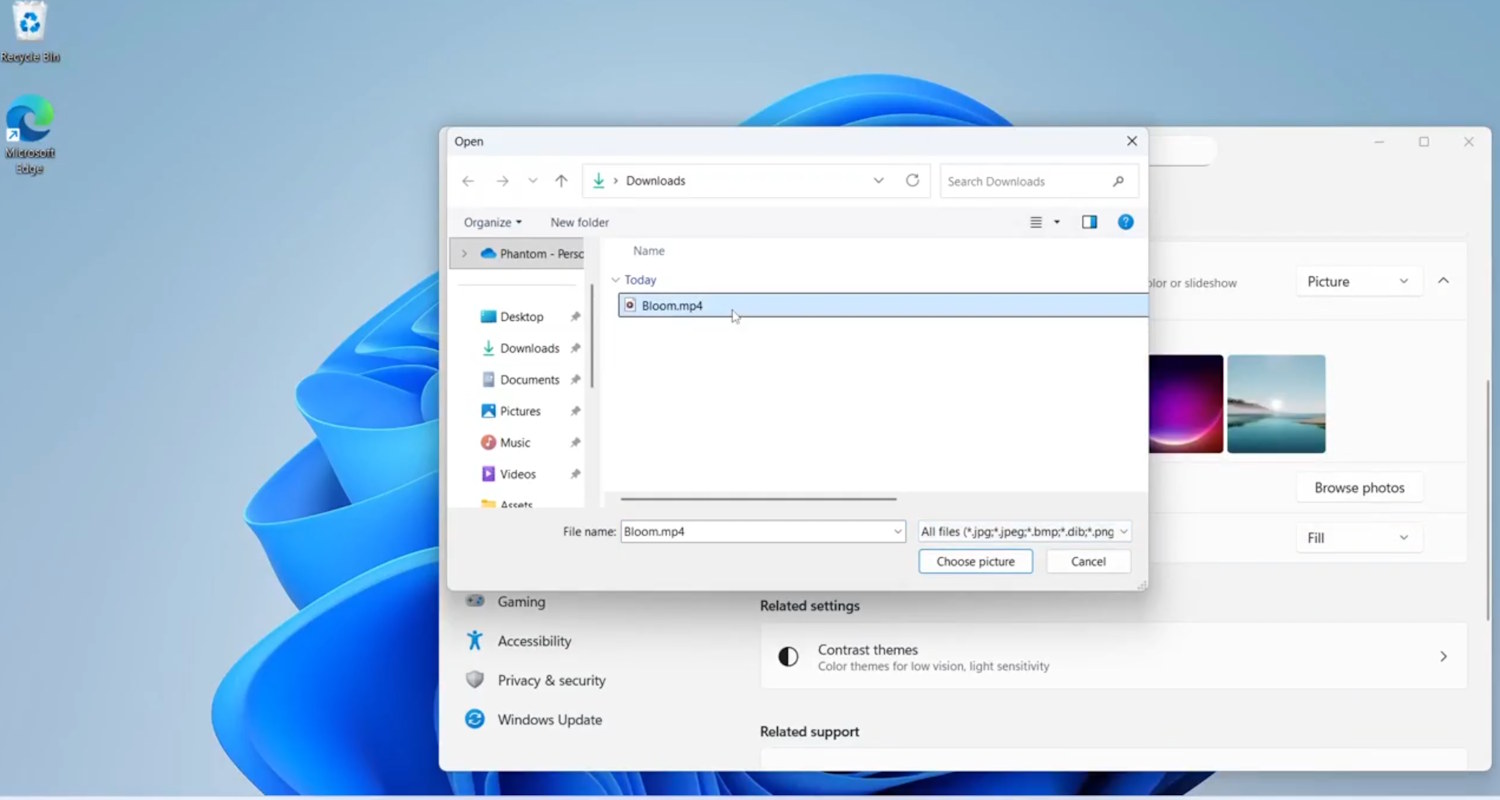
Task: Refresh the Downloads folder listing
Action: [x=912, y=181]
